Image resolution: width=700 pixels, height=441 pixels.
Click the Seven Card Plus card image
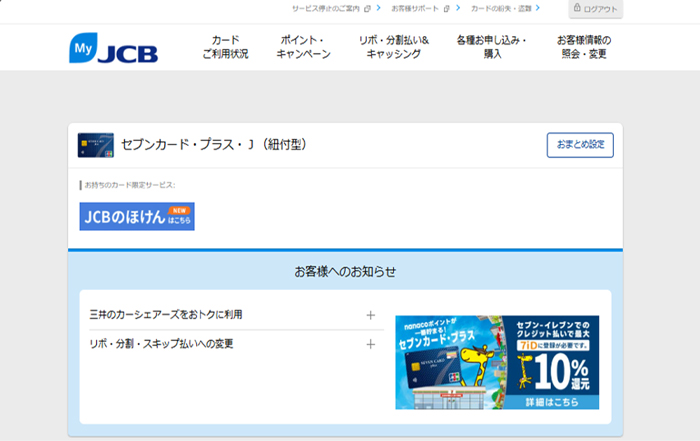[95, 145]
